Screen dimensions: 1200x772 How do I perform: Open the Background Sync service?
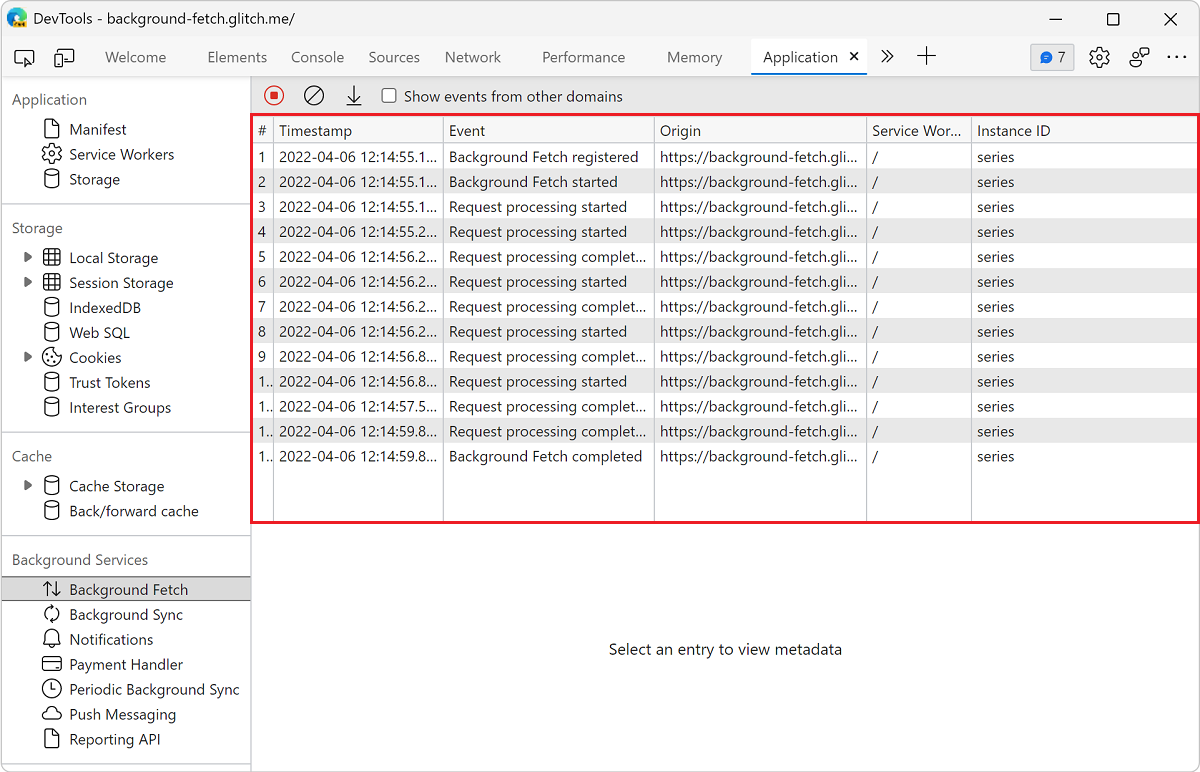tap(127, 614)
